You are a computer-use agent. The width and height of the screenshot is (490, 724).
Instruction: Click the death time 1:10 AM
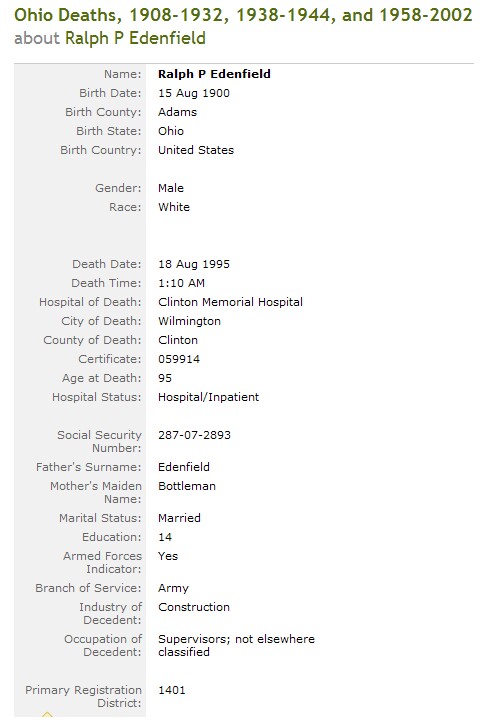tap(181, 283)
